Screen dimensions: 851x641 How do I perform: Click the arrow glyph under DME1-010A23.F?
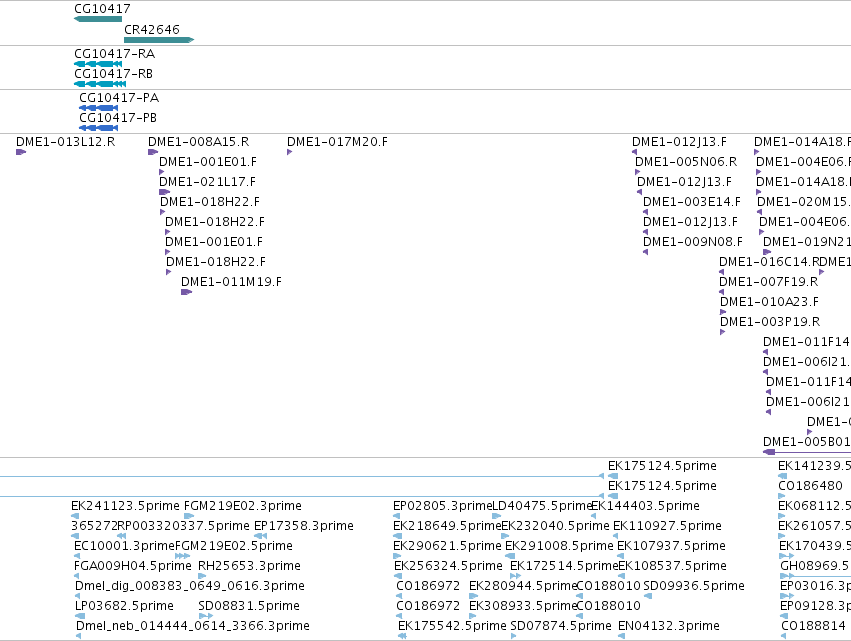click(x=723, y=312)
